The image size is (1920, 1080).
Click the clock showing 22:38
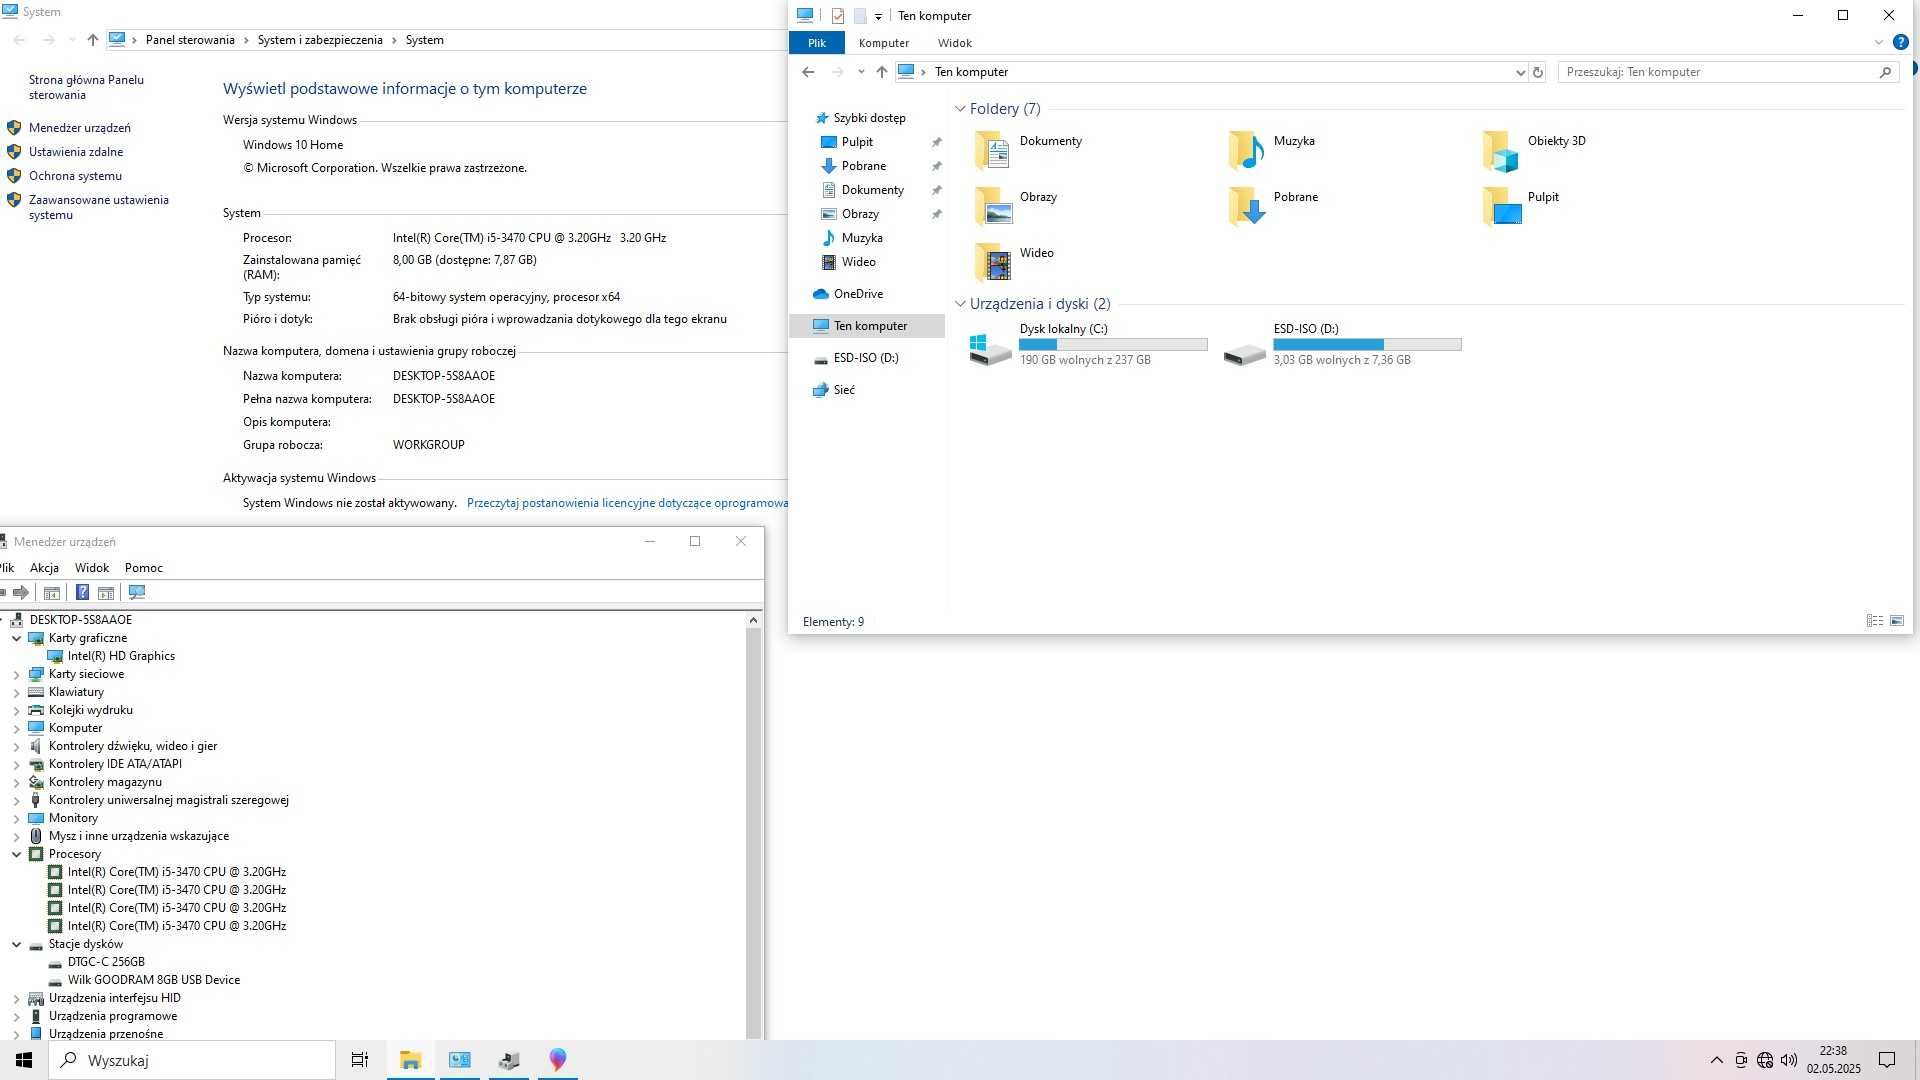click(x=1833, y=1051)
